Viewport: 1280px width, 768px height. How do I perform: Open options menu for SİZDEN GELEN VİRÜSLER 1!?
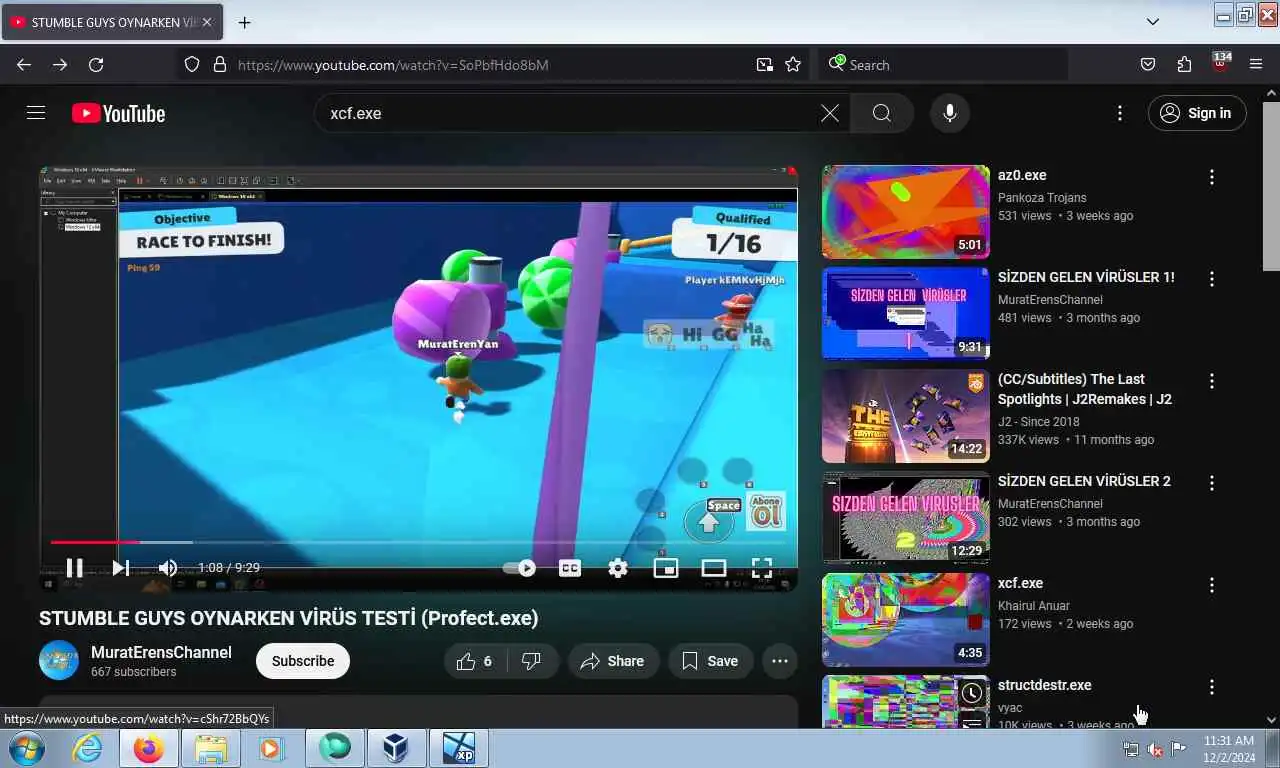(1212, 279)
